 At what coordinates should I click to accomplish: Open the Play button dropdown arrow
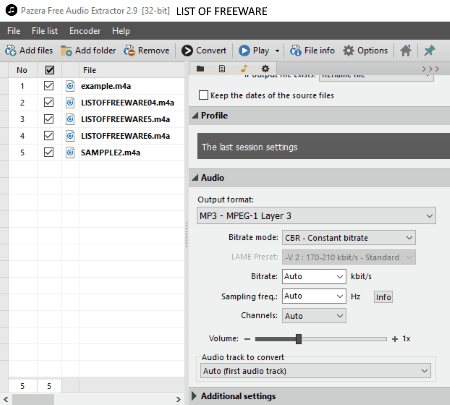[x=277, y=51]
